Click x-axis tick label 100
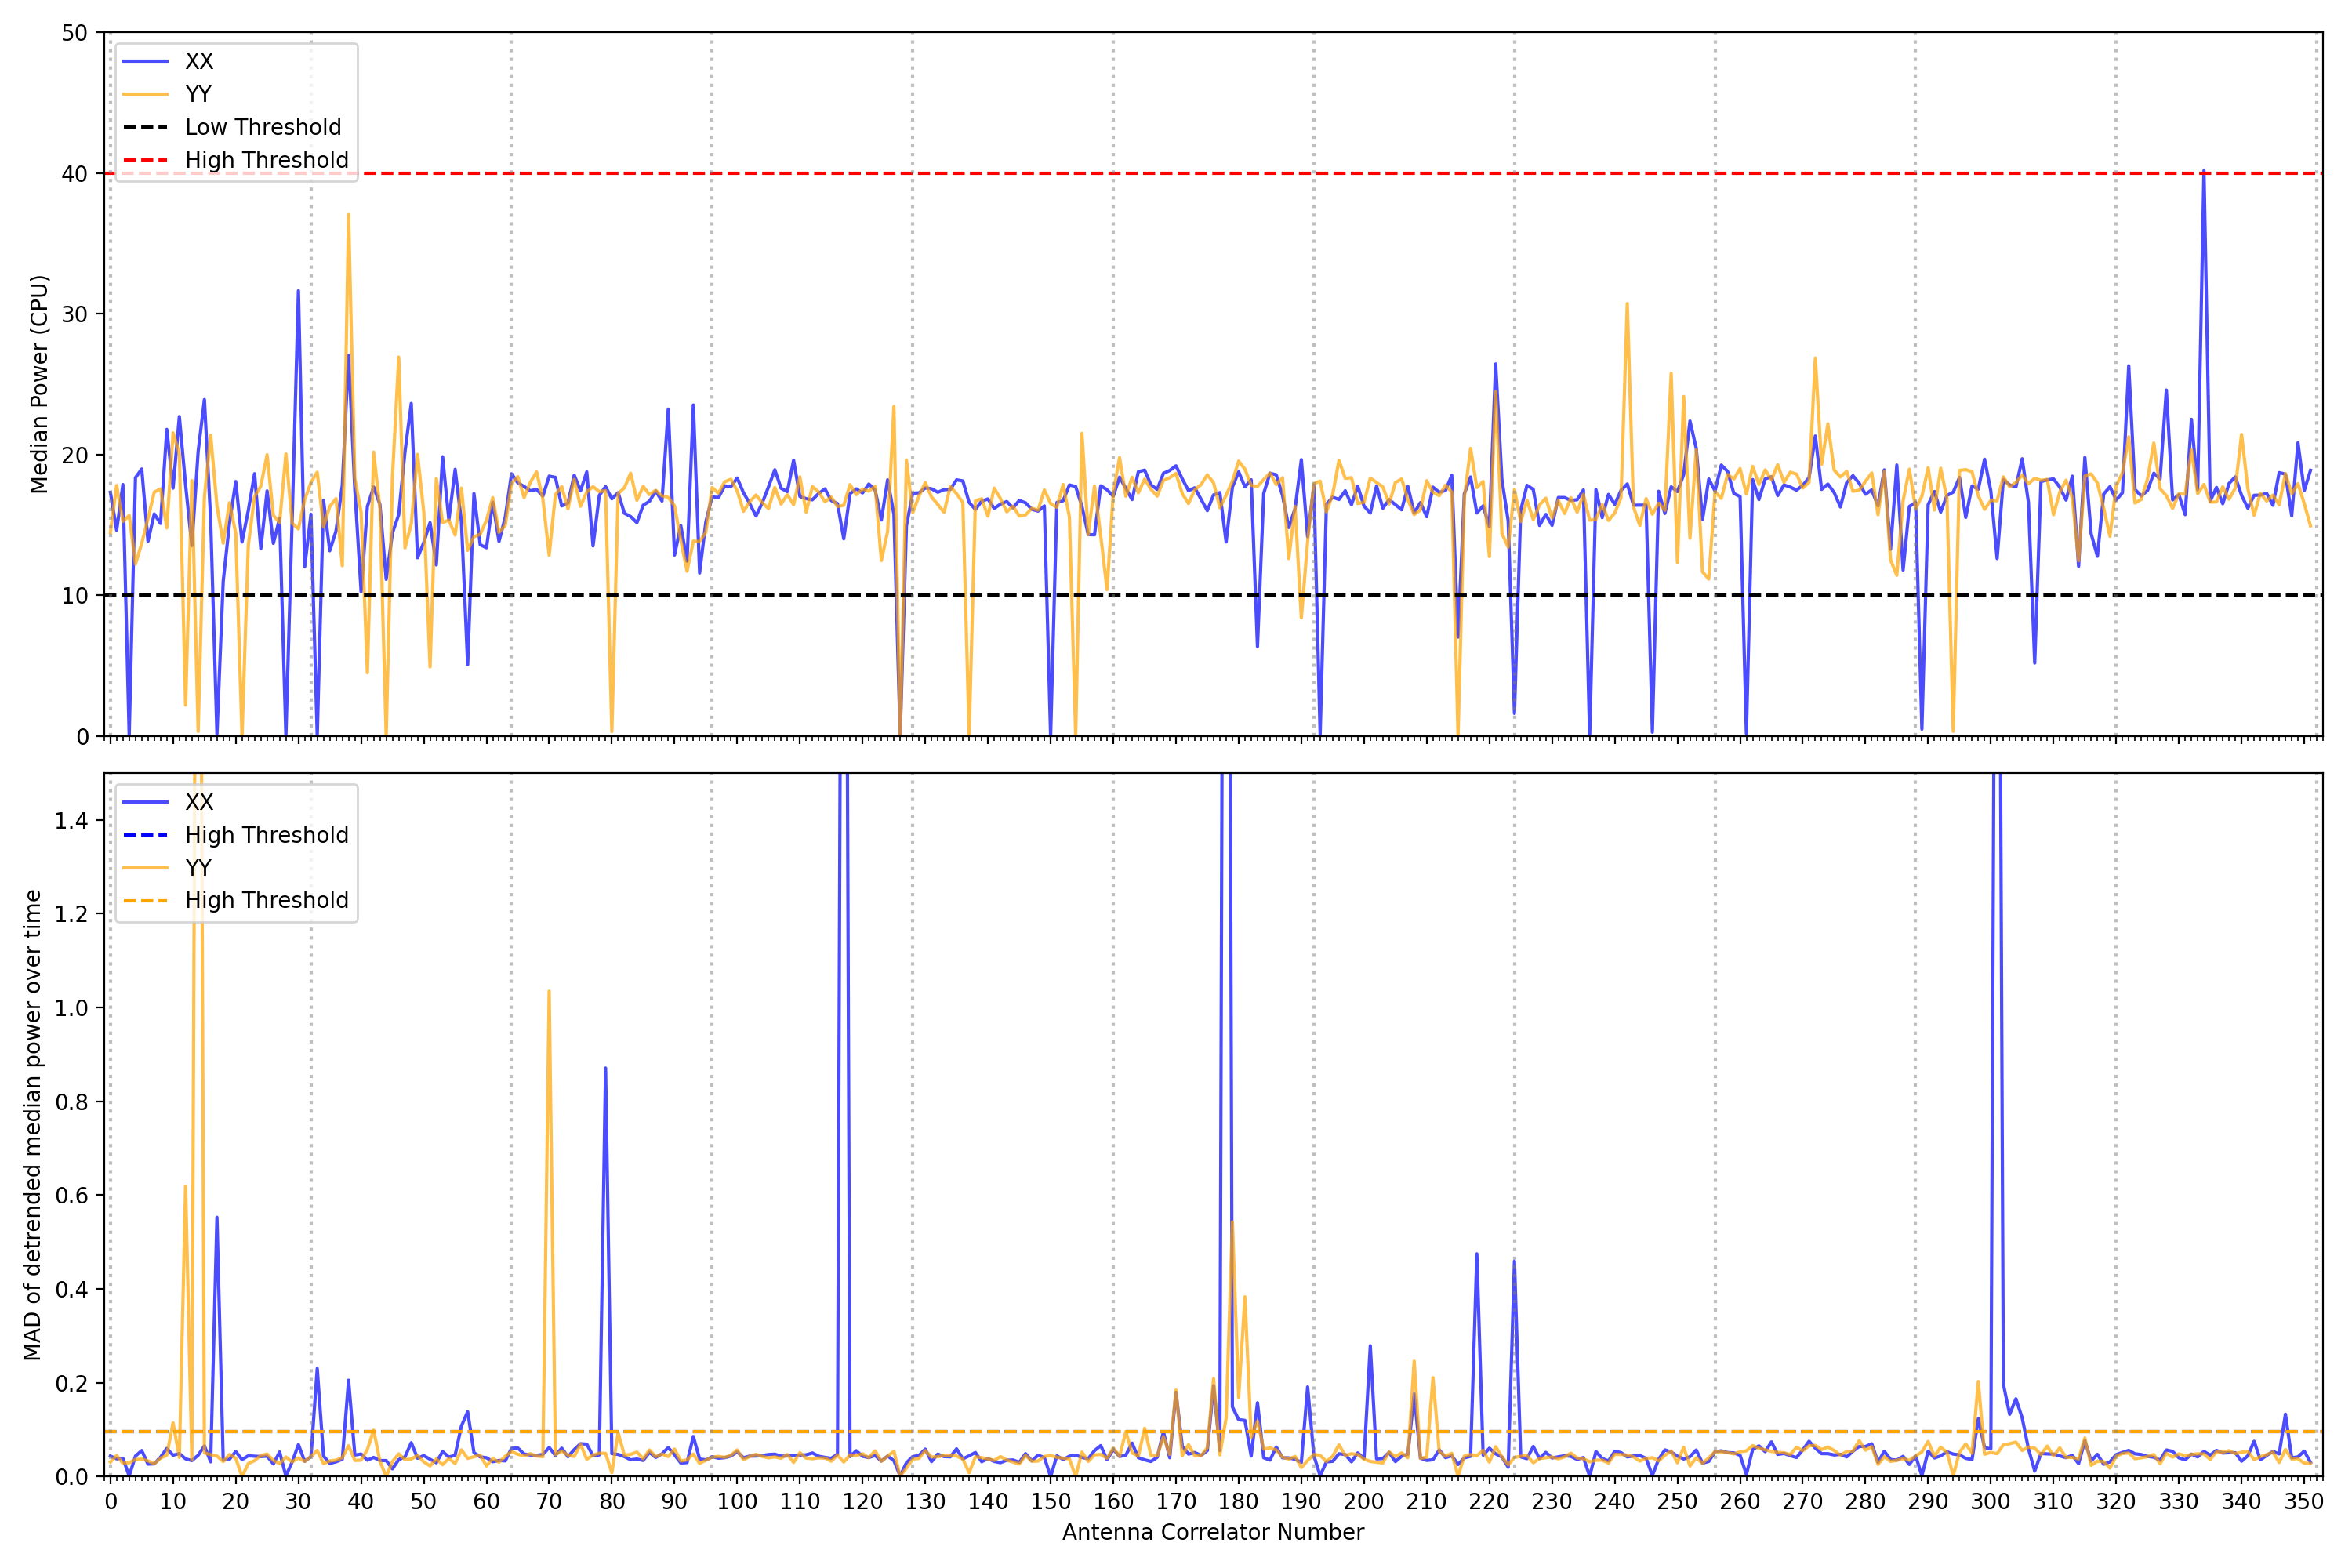 737,1502
